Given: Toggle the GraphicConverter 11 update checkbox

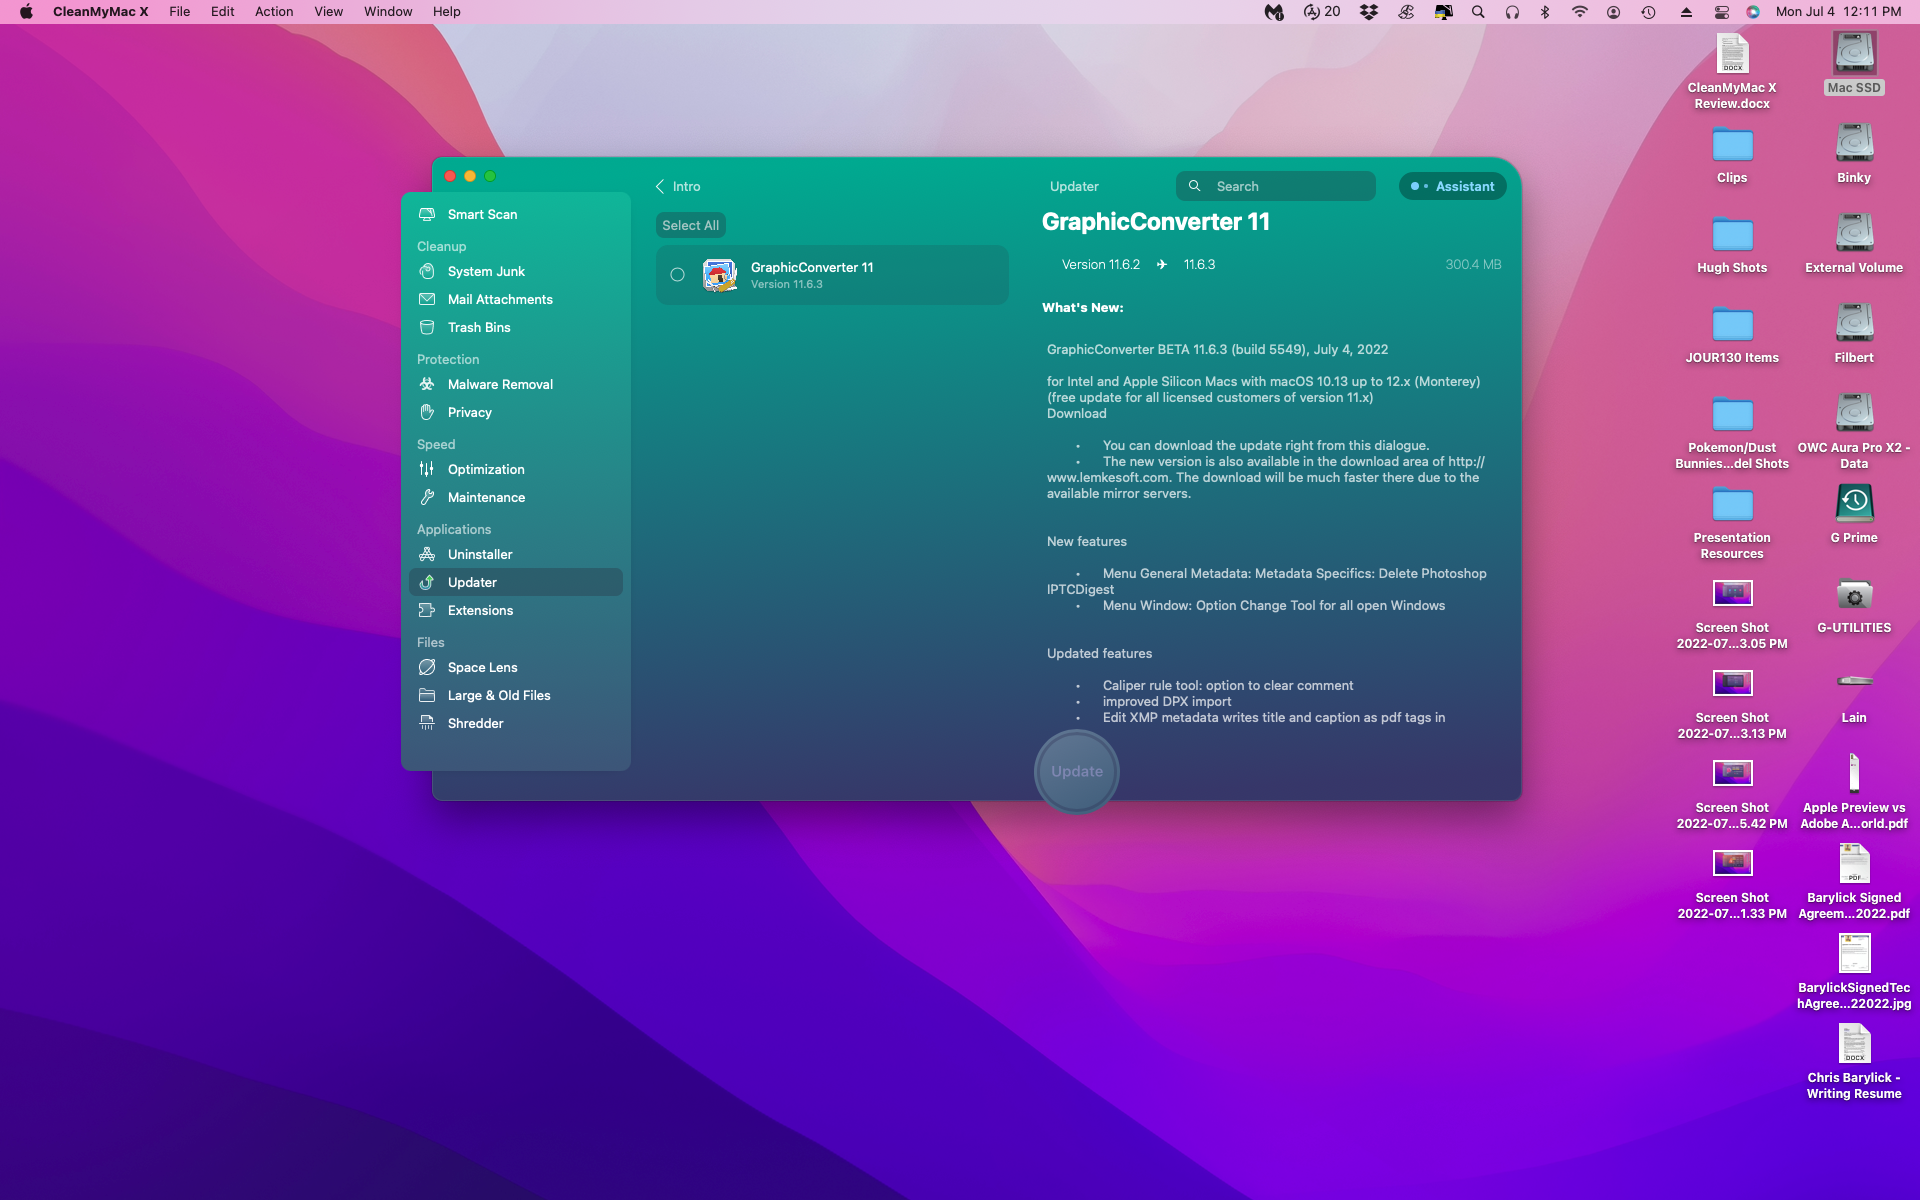Looking at the screenshot, I should (679, 274).
